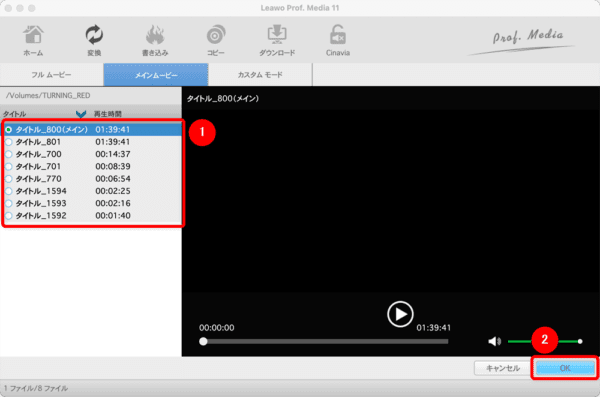Click the 再生時間 column header
This screenshot has width=600, height=397.
point(108,114)
